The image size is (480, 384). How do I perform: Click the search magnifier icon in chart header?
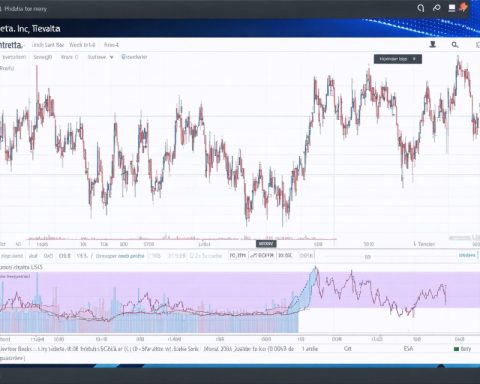455,45
